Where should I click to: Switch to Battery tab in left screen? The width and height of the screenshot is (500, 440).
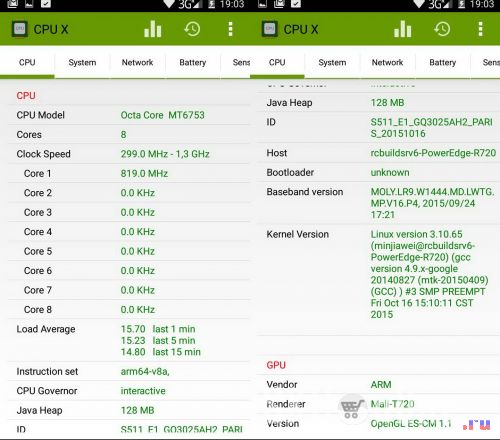click(193, 63)
